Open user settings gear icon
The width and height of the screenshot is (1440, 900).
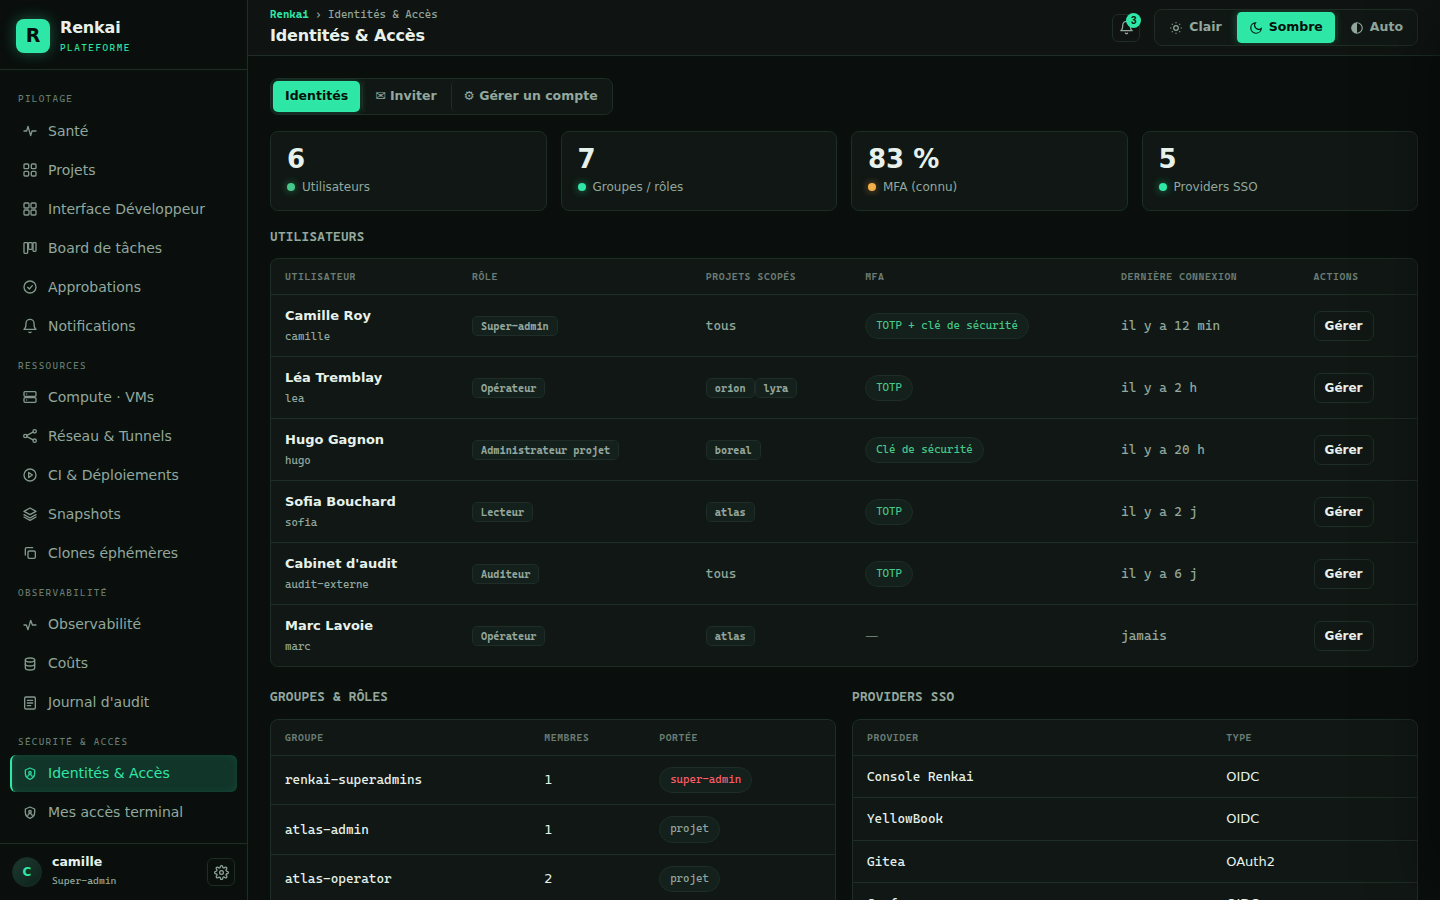(x=221, y=872)
